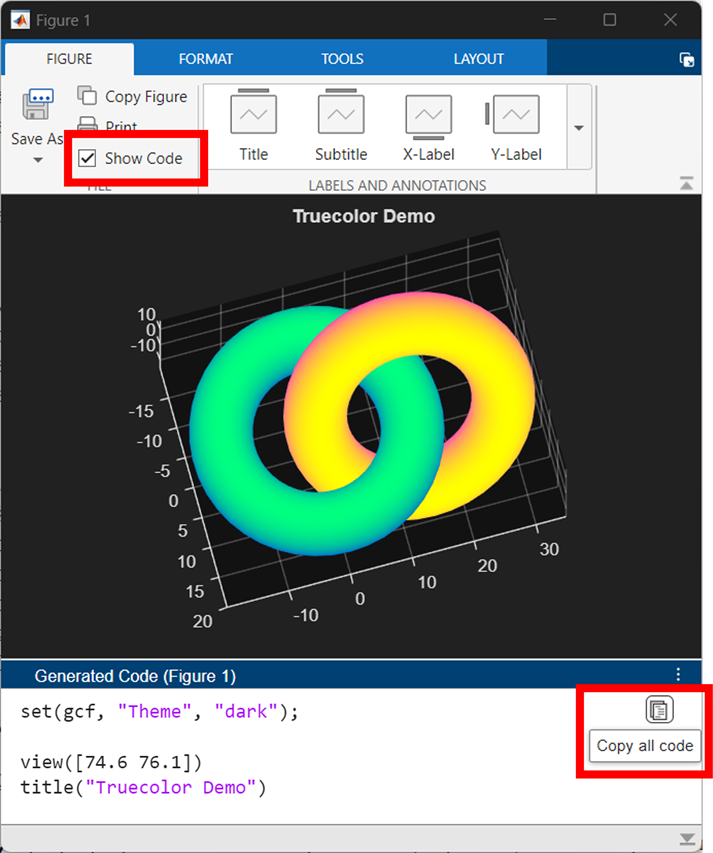Add a Y-Label to the axes
Screen dimensions: 713x853
[x=515, y=115]
